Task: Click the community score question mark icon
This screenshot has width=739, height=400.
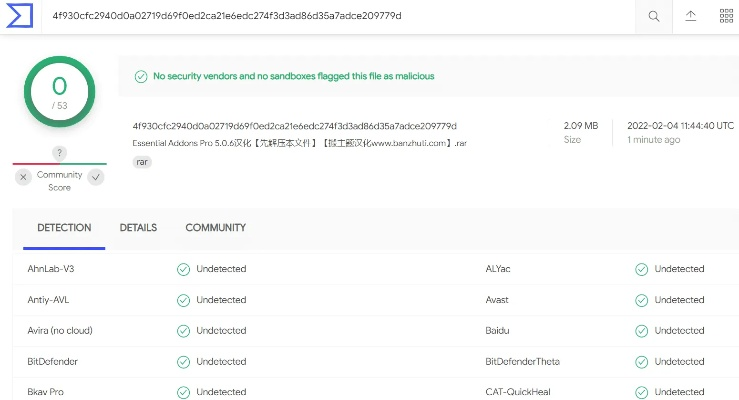Action: (x=60, y=152)
